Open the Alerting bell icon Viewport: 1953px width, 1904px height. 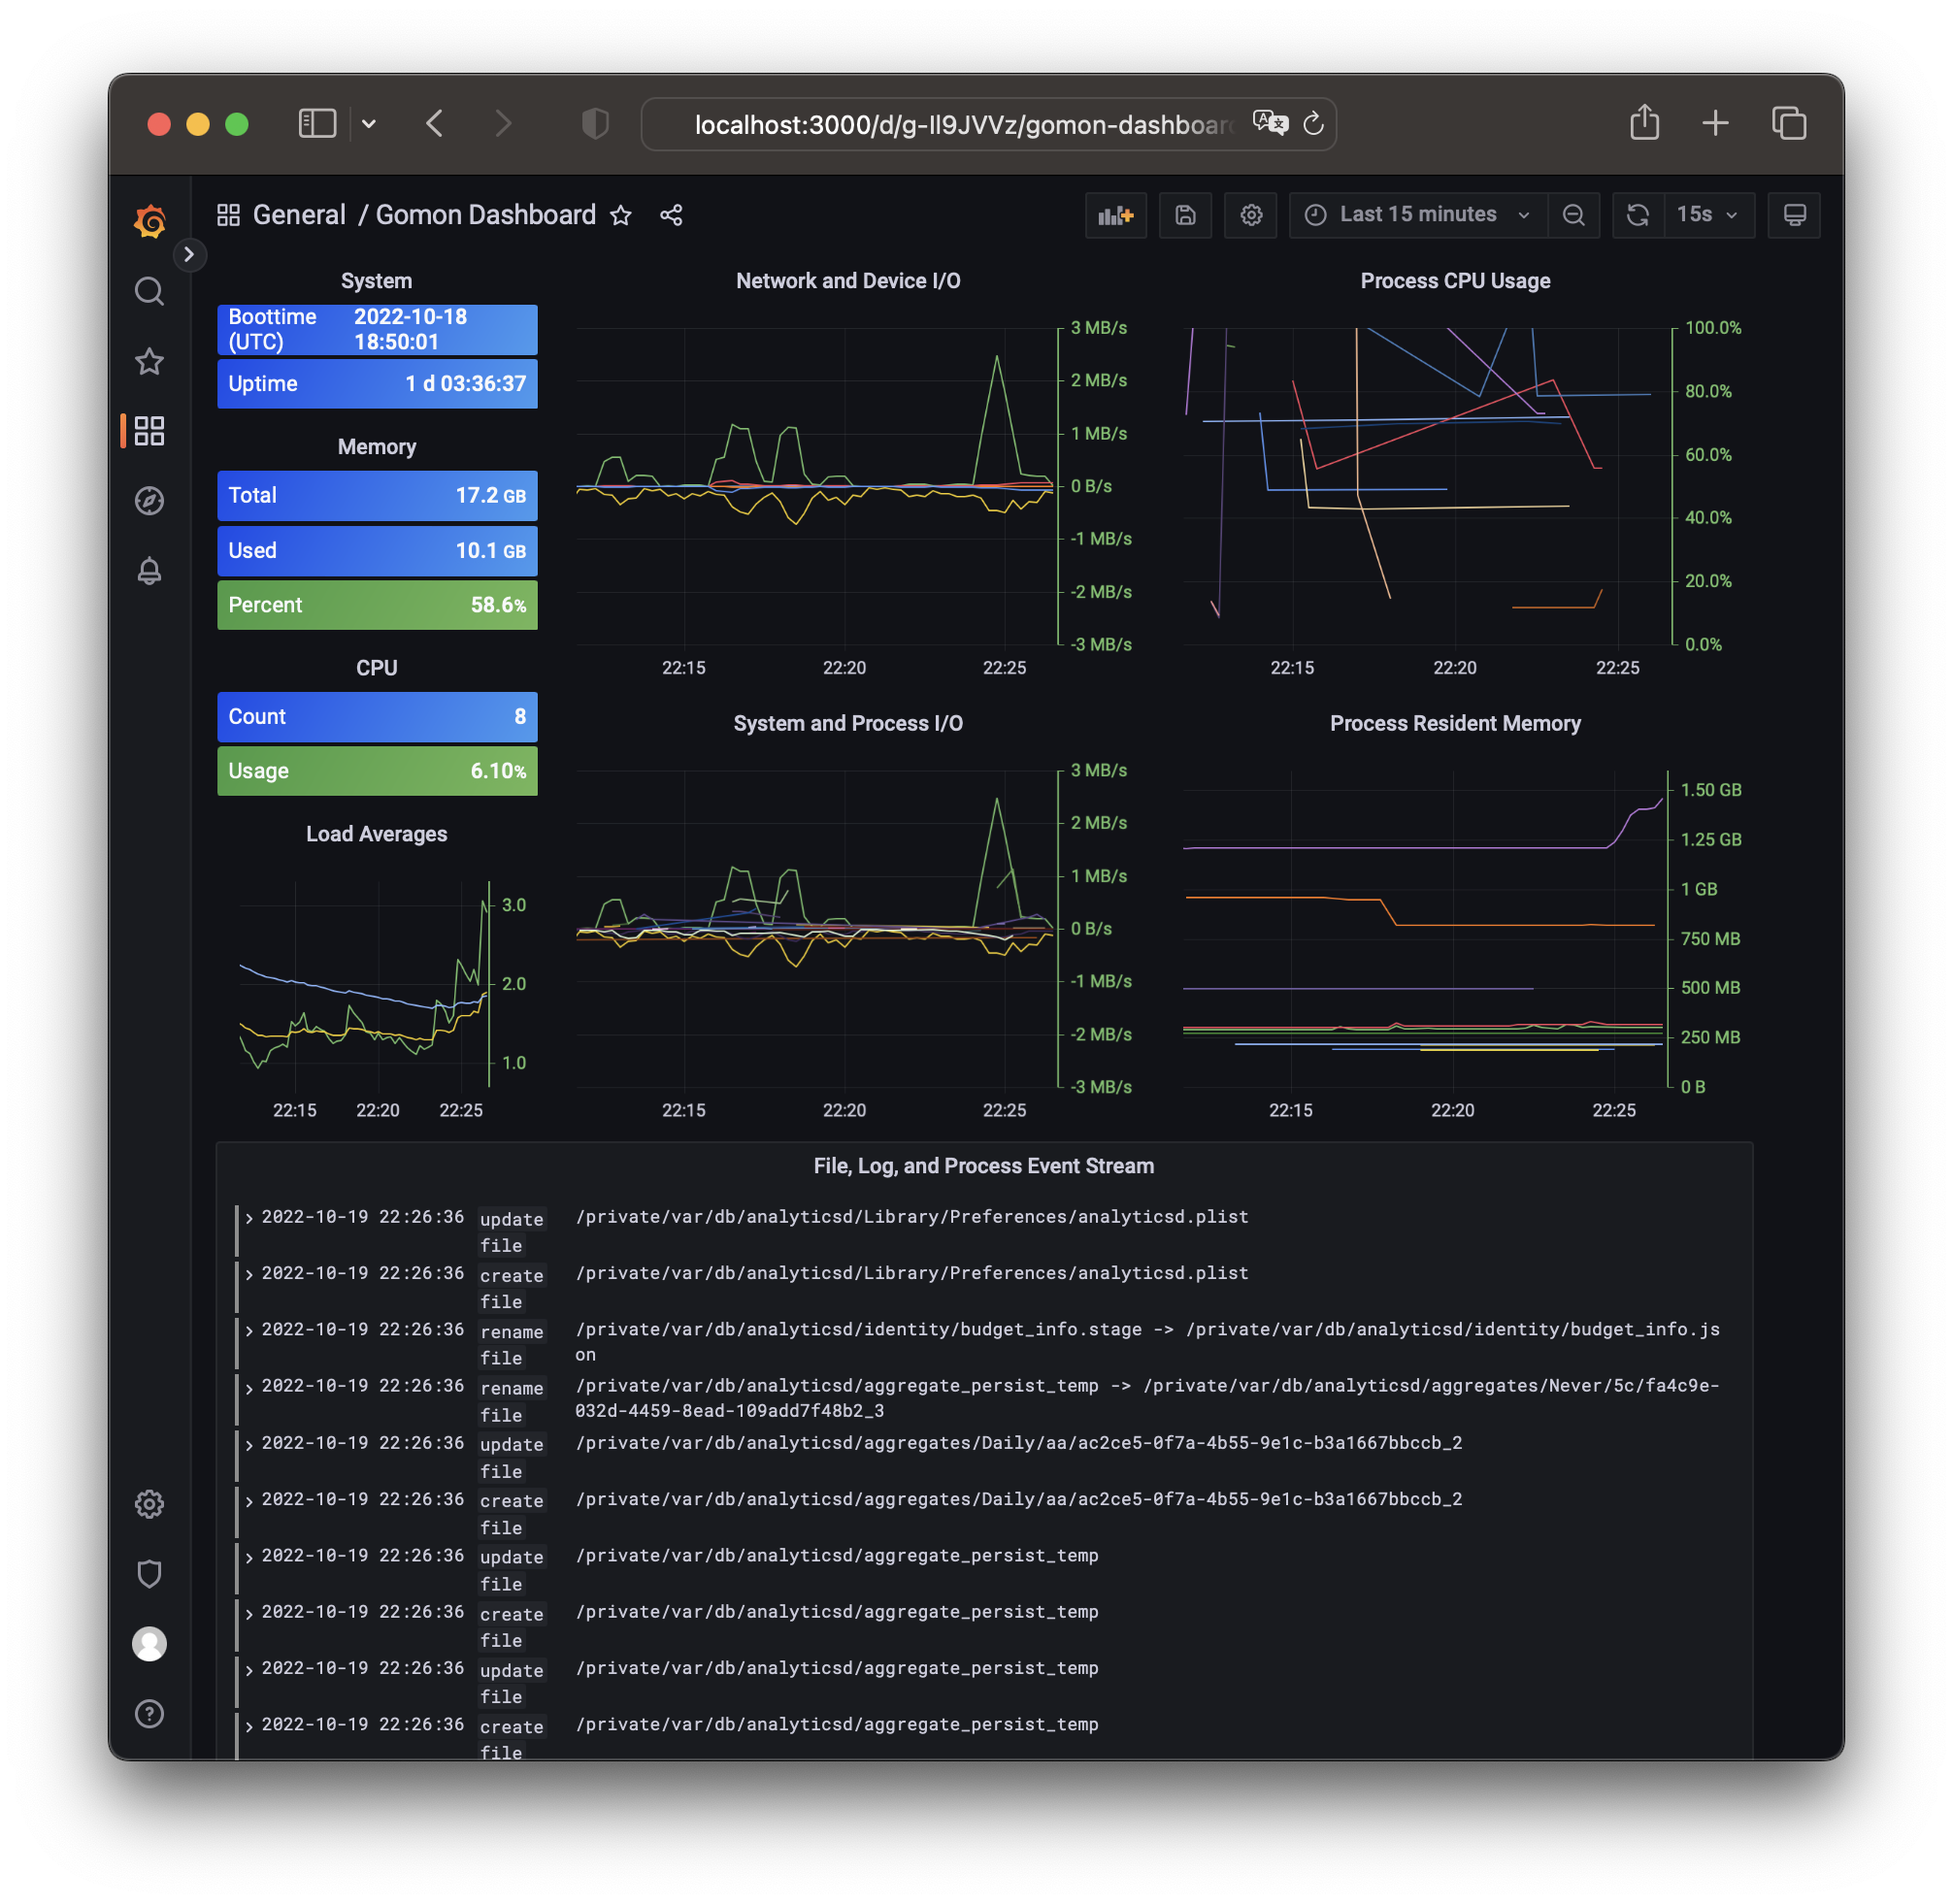coord(150,570)
